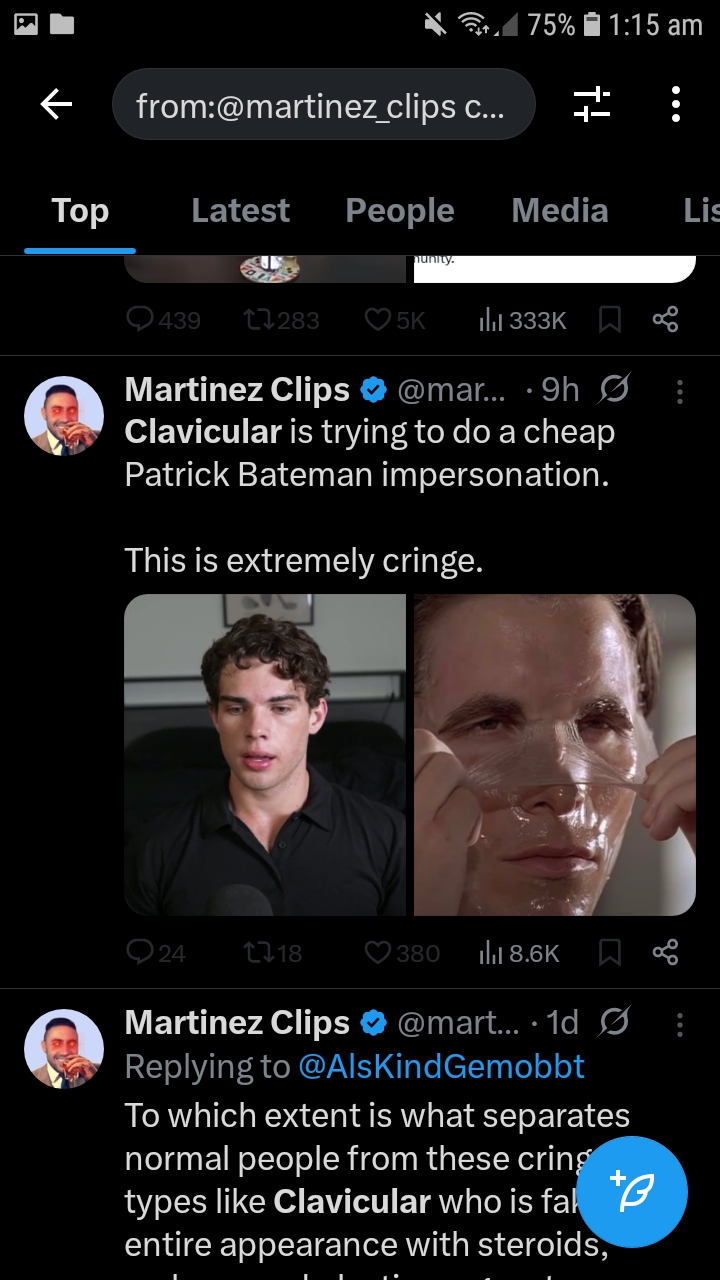Open Martinez Clips profile from the 9h post
This screenshot has width=720, height=1280.
[64, 416]
